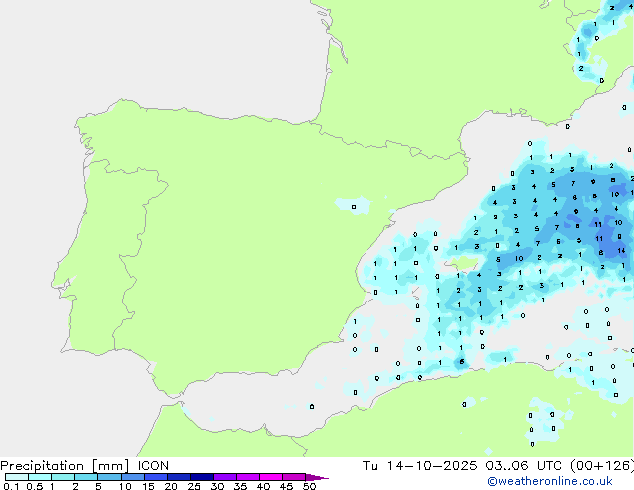Click the '20' legend scale label
The width and height of the screenshot is (634, 490).
[x=171, y=486]
